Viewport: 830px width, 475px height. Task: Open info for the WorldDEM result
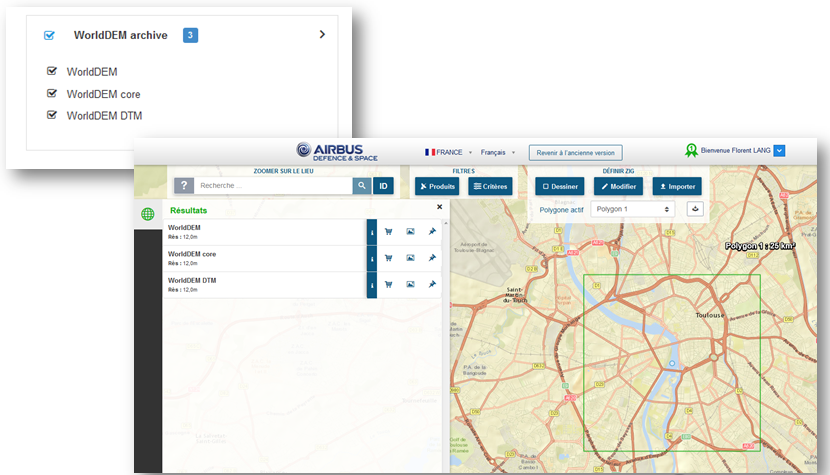(x=372, y=232)
